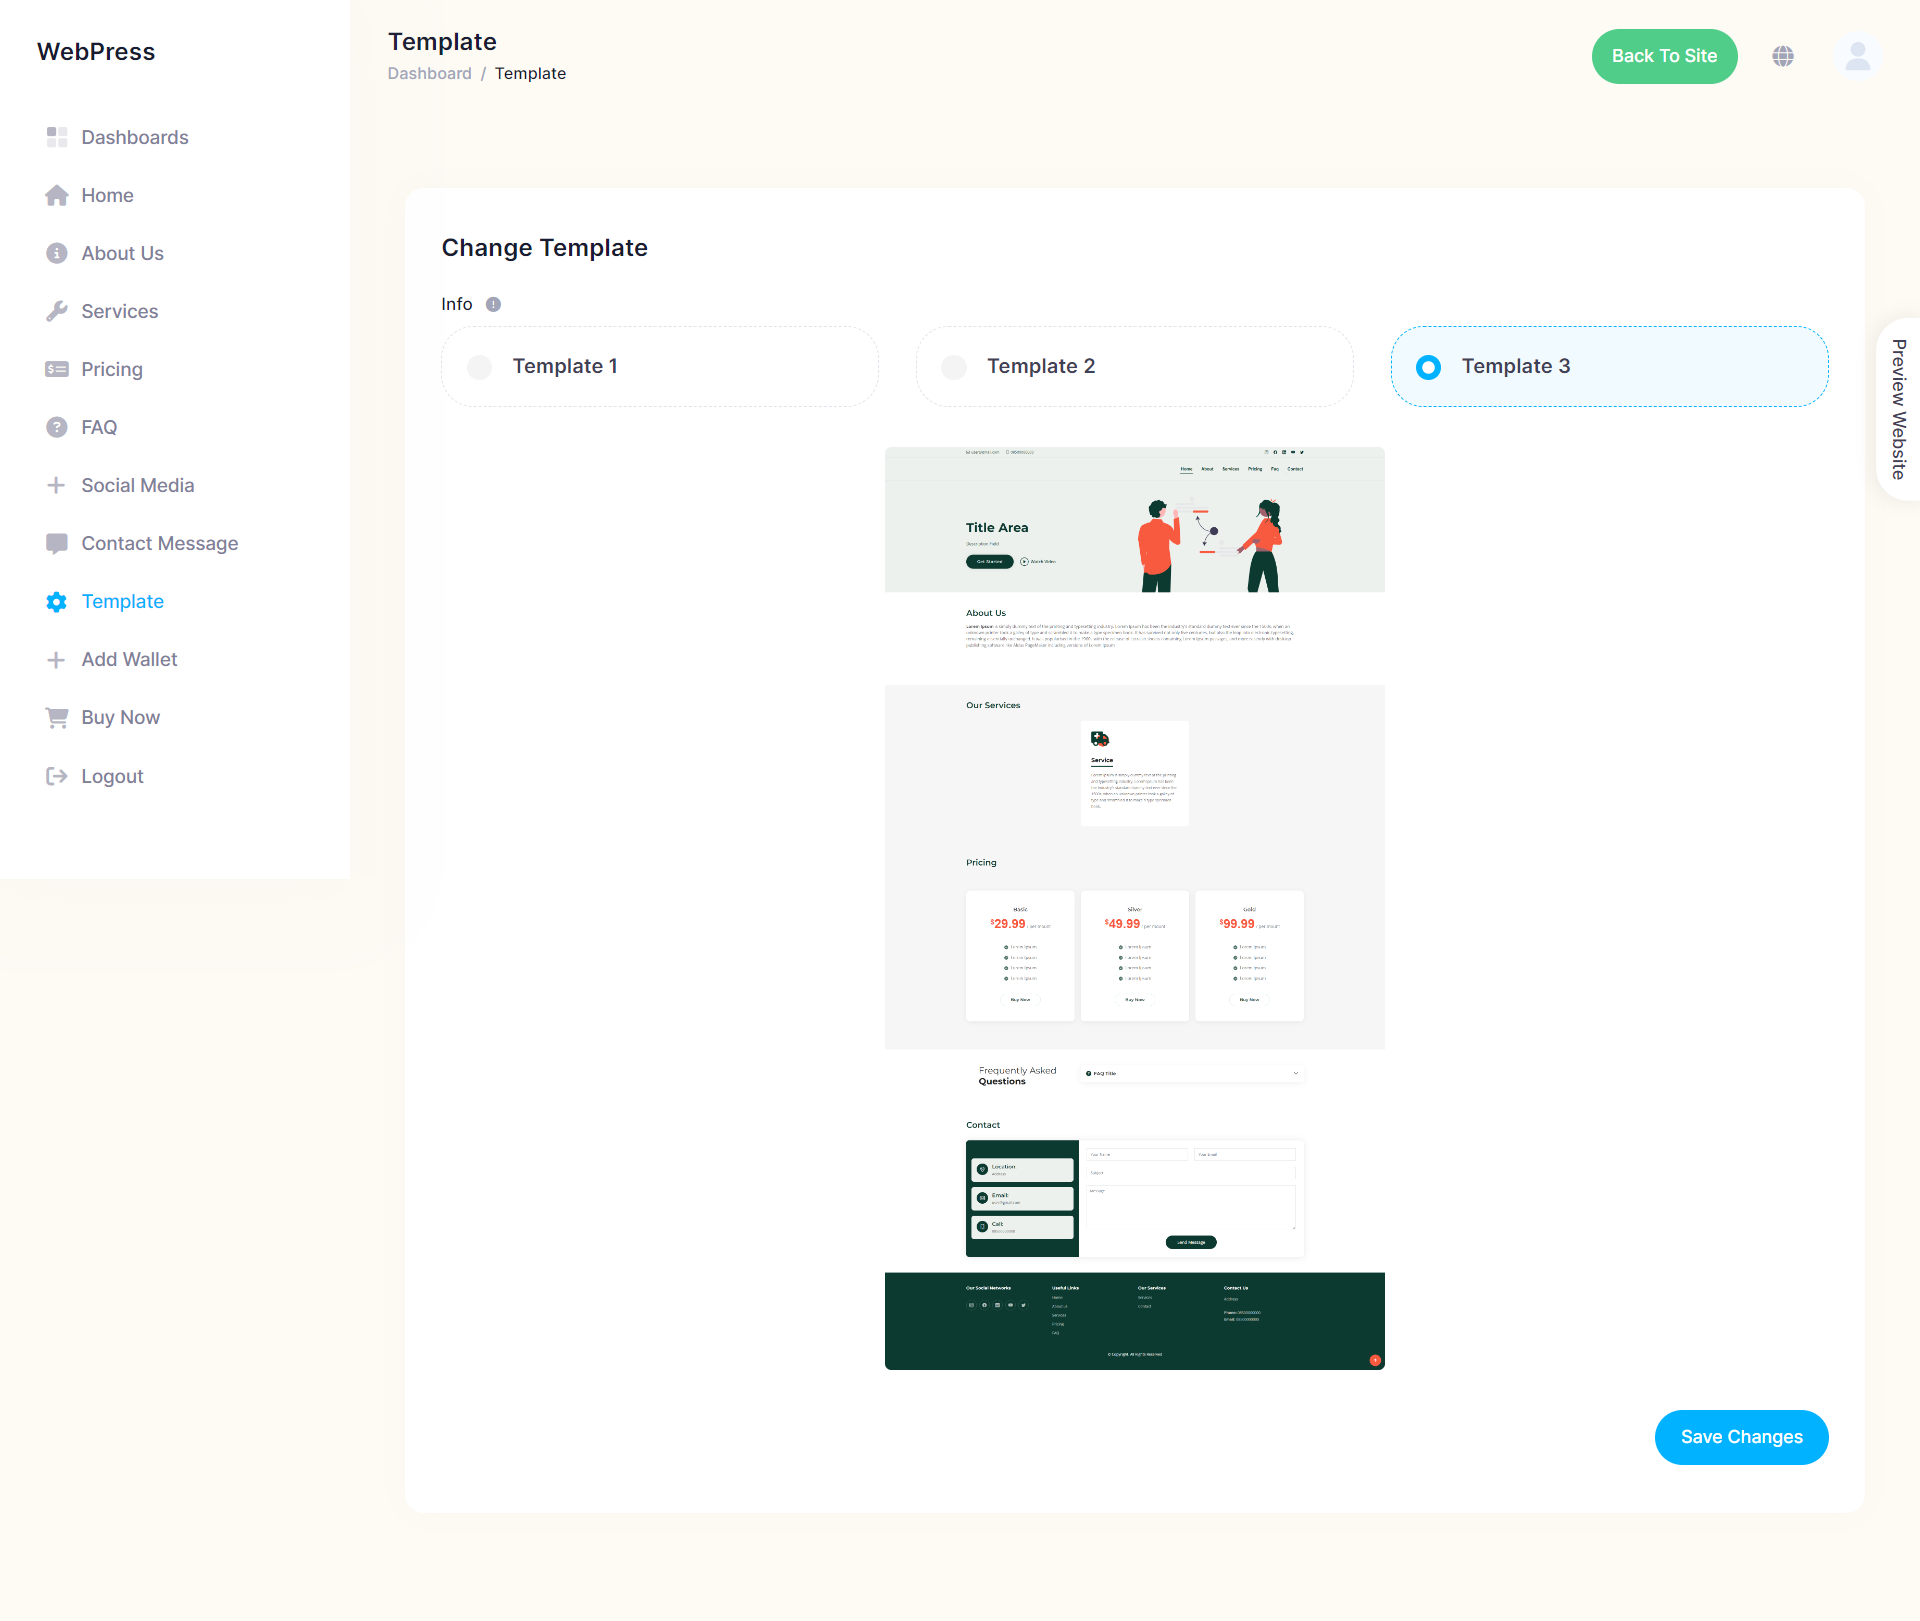This screenshot has width=1920, height=1621.
Task: Click the Contact Message chat bubble icon
Action: [57, 543]
